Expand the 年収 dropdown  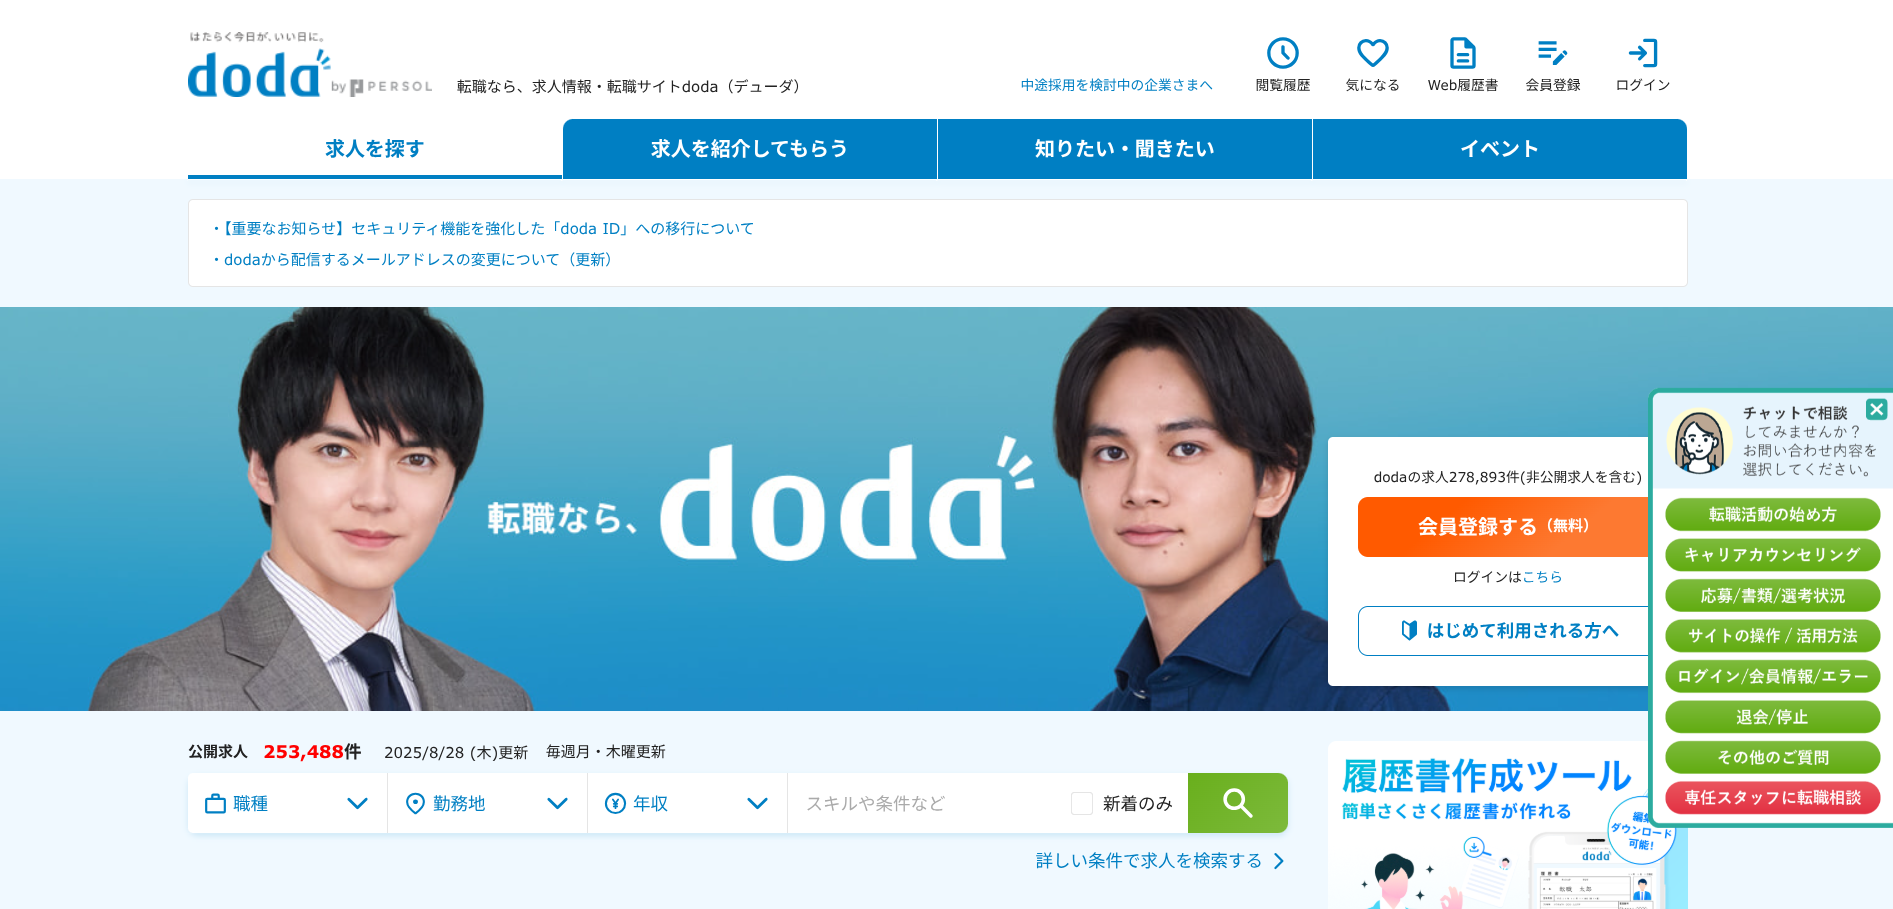[688, 803]
